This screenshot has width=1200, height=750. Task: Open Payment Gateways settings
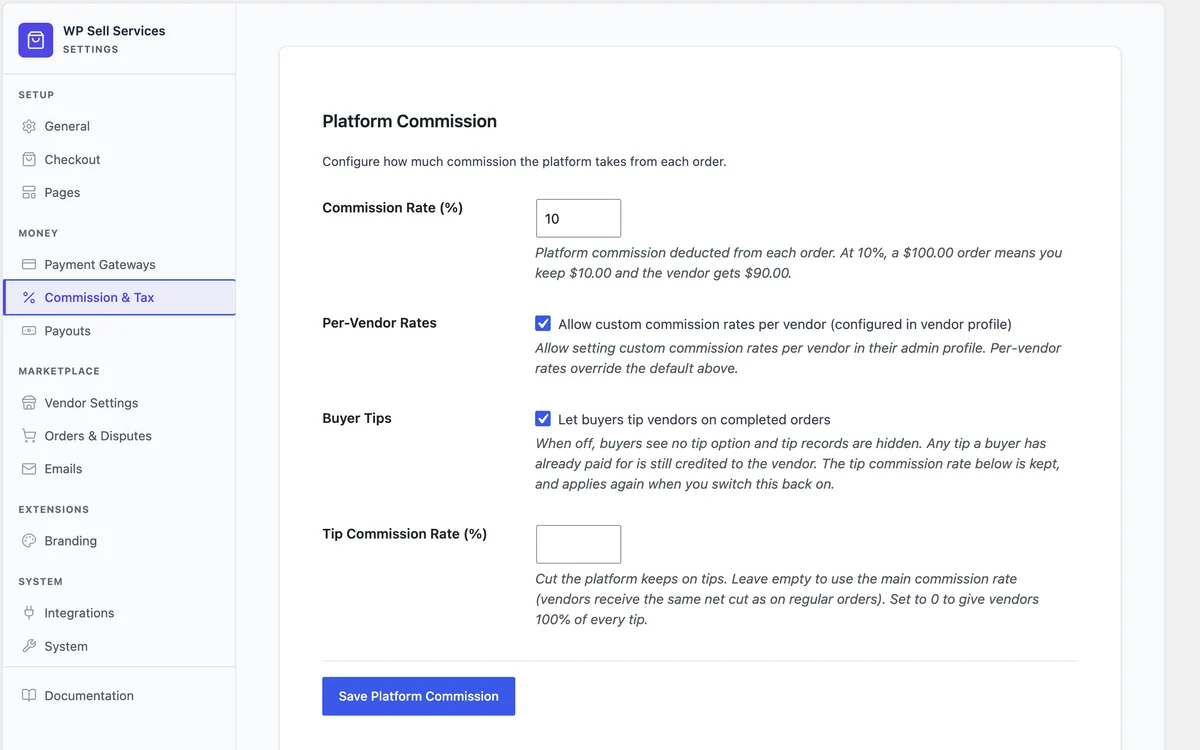[x=119, y=264]
